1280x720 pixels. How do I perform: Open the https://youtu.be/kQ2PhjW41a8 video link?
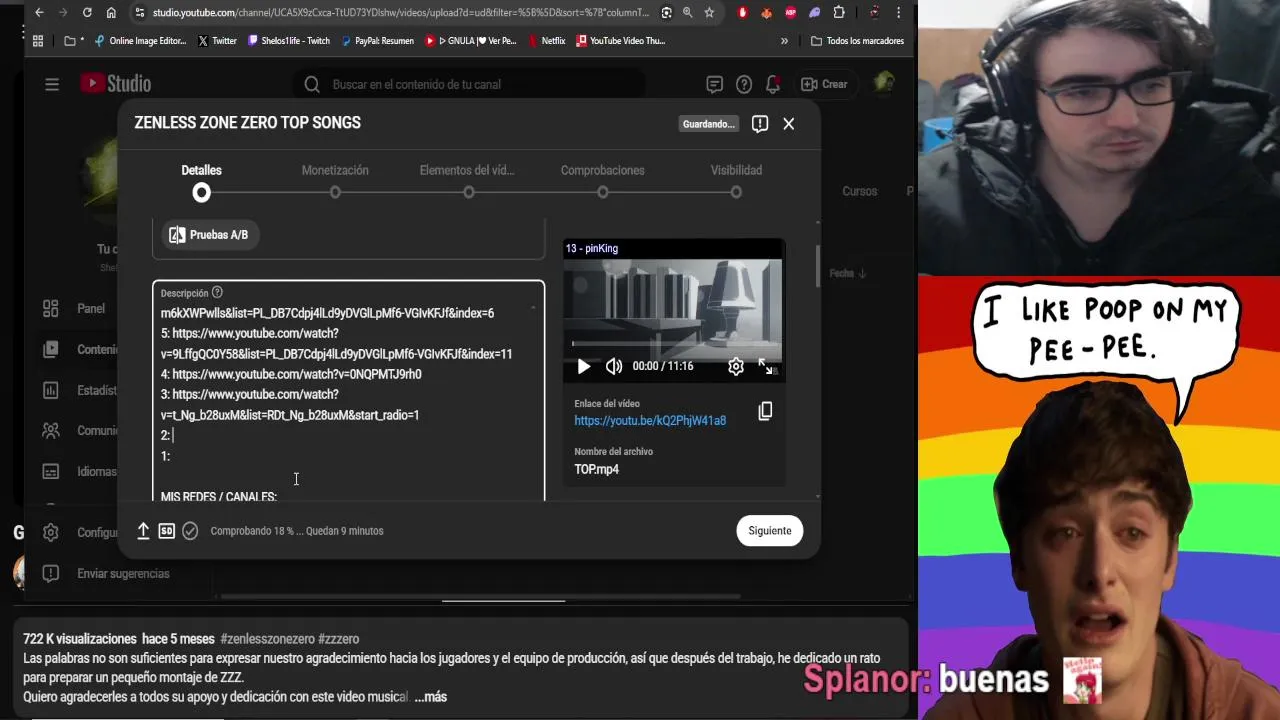point(650,421)
